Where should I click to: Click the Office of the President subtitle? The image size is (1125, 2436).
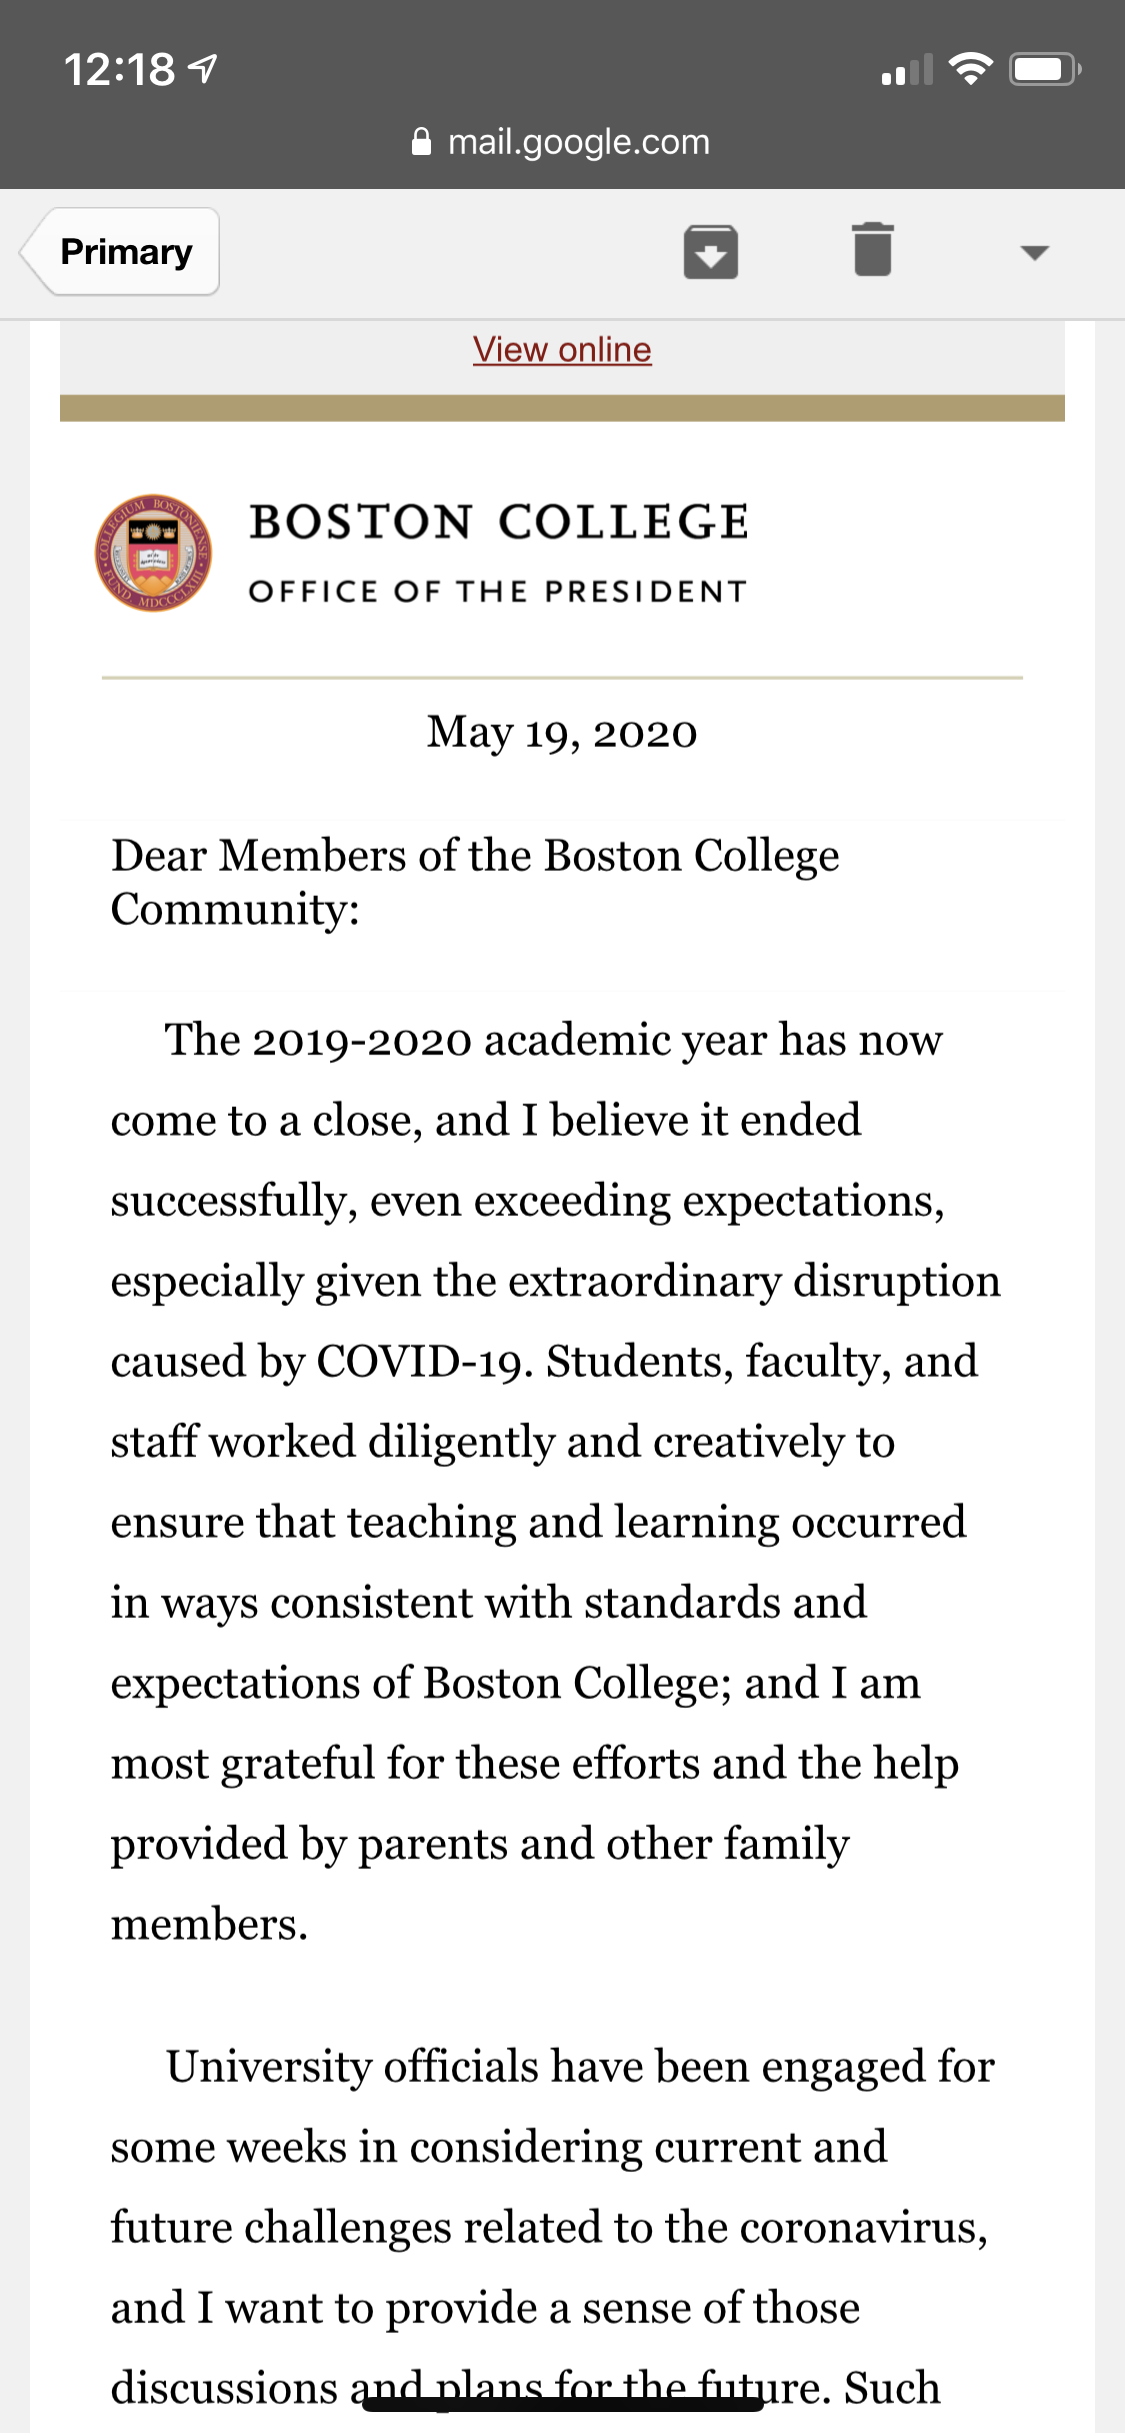point(497,592)
